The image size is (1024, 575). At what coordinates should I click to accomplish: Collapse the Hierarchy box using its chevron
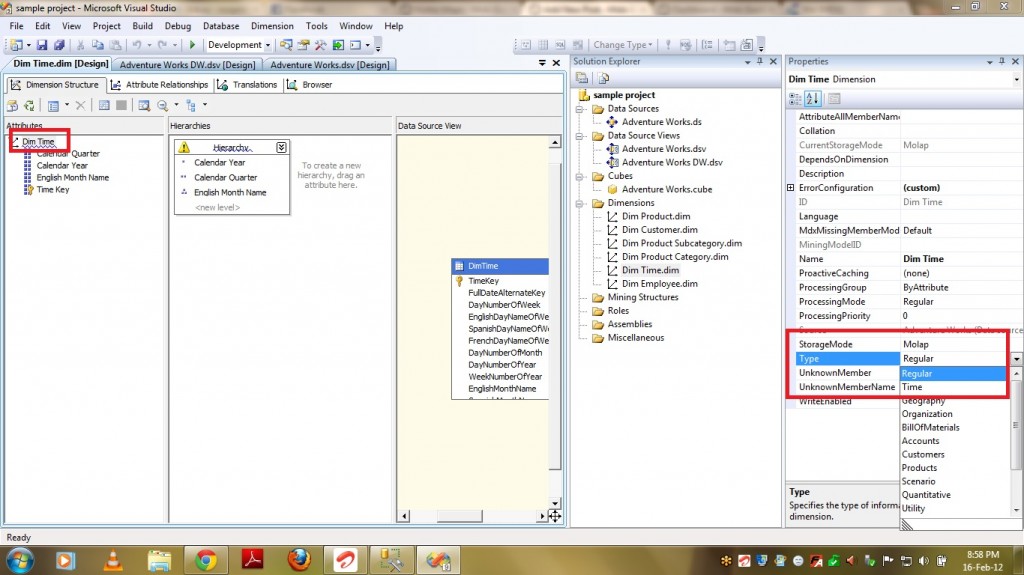pos(281,147)
